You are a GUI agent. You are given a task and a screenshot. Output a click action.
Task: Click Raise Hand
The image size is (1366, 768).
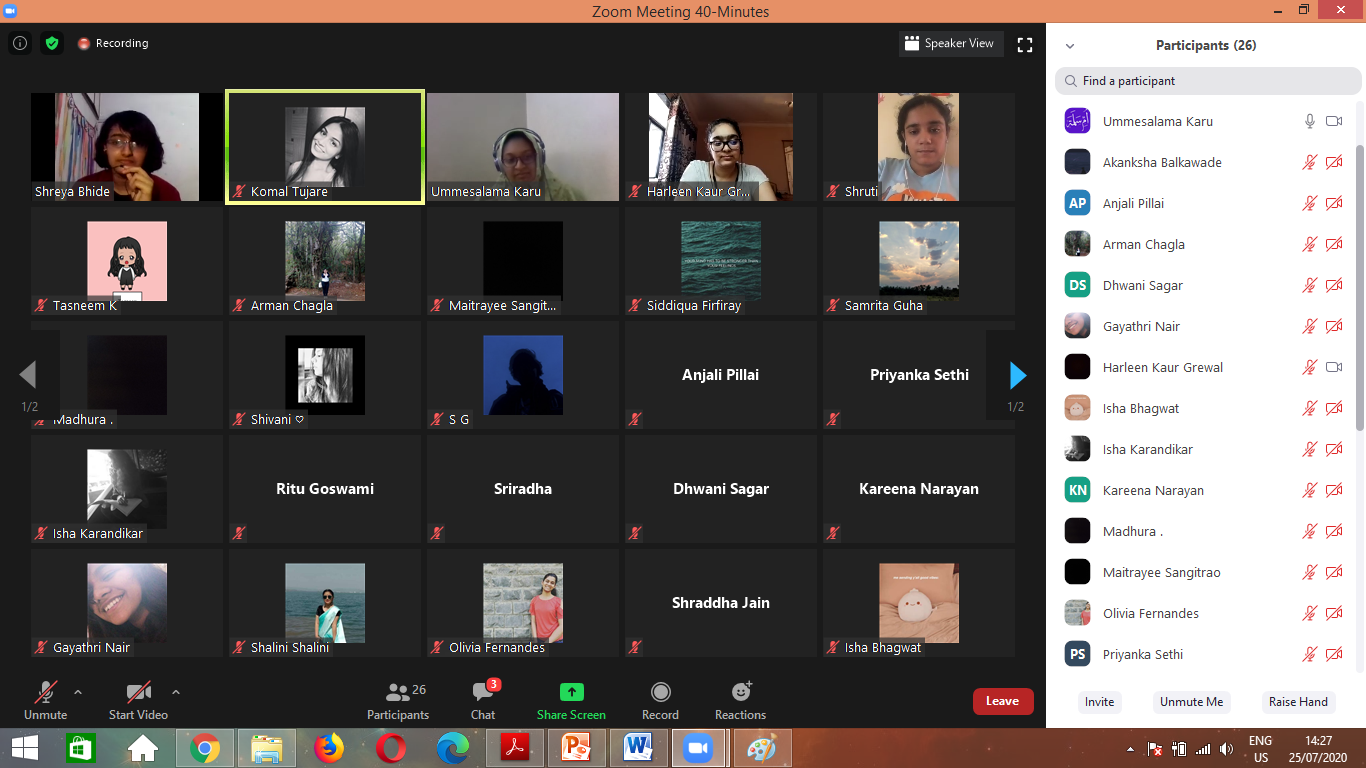[1297, 702]
